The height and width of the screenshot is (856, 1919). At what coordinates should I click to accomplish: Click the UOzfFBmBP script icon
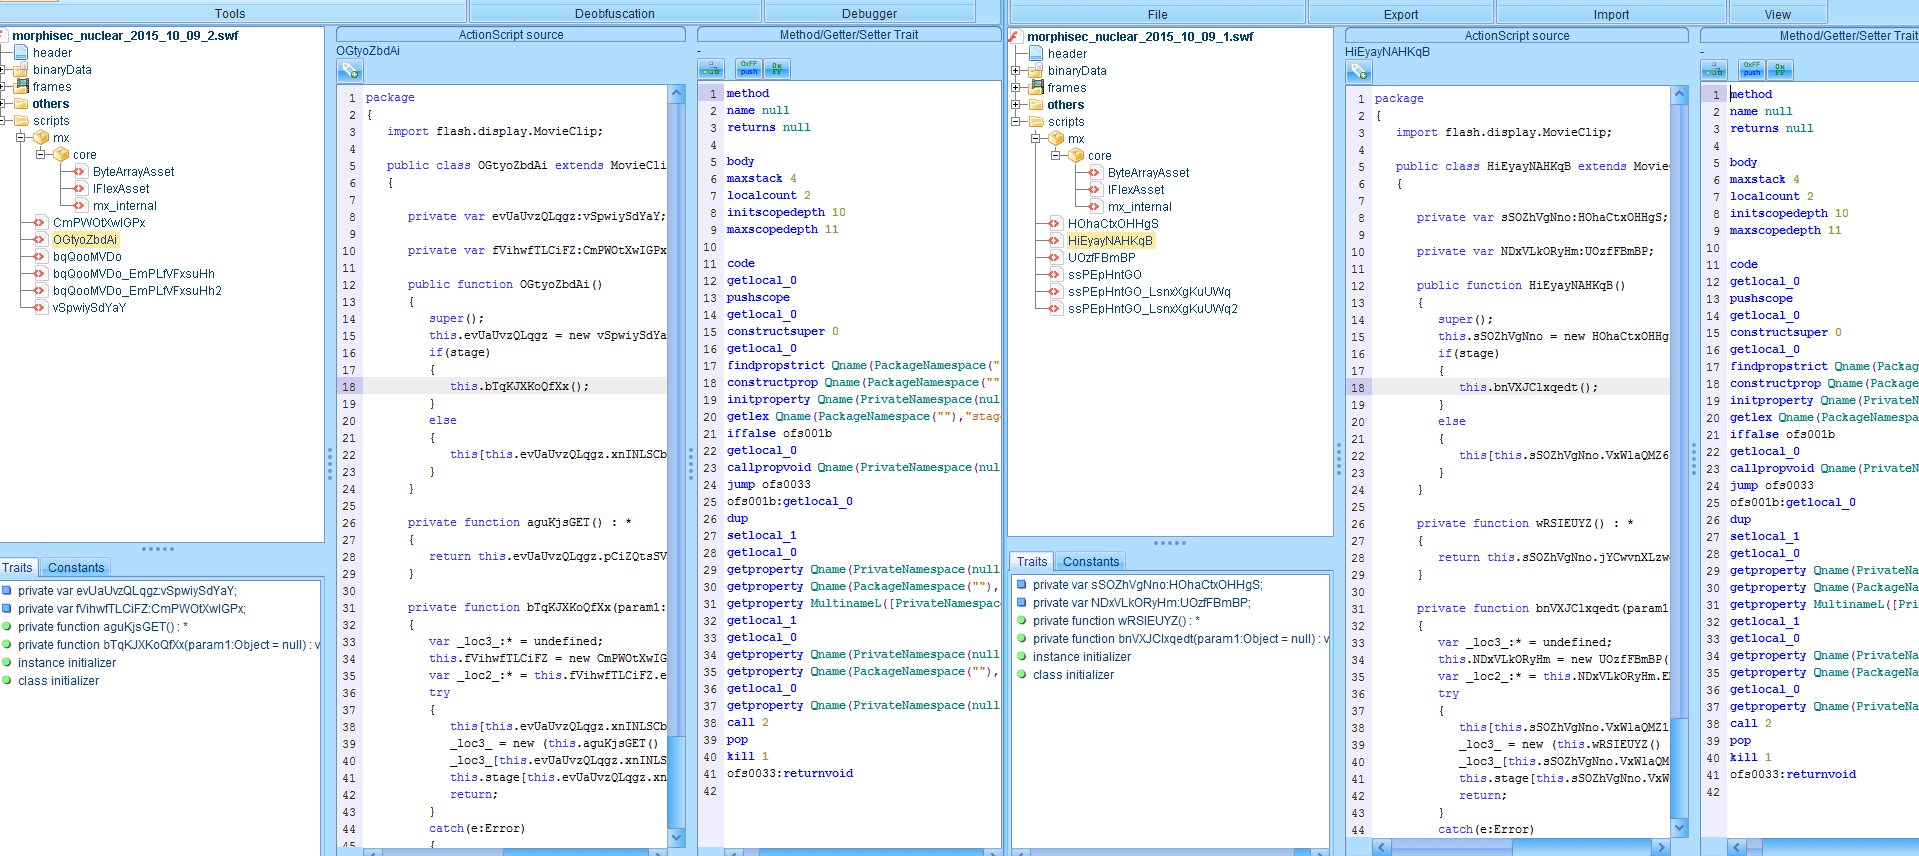click(1055, 257)
